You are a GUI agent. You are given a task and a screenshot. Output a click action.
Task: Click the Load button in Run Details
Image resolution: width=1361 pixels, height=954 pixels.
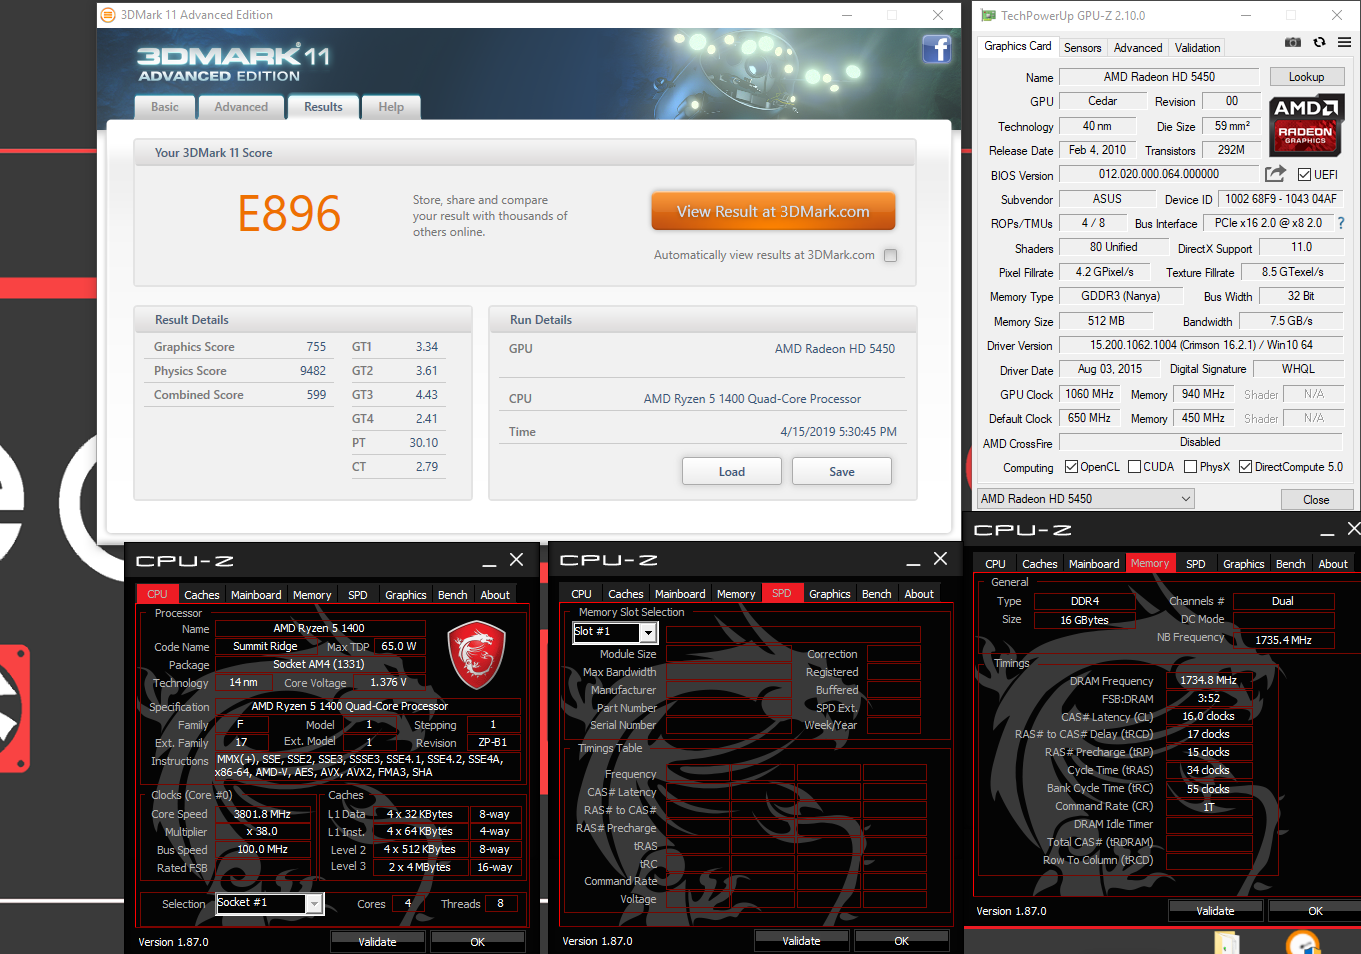pos(732,472)
